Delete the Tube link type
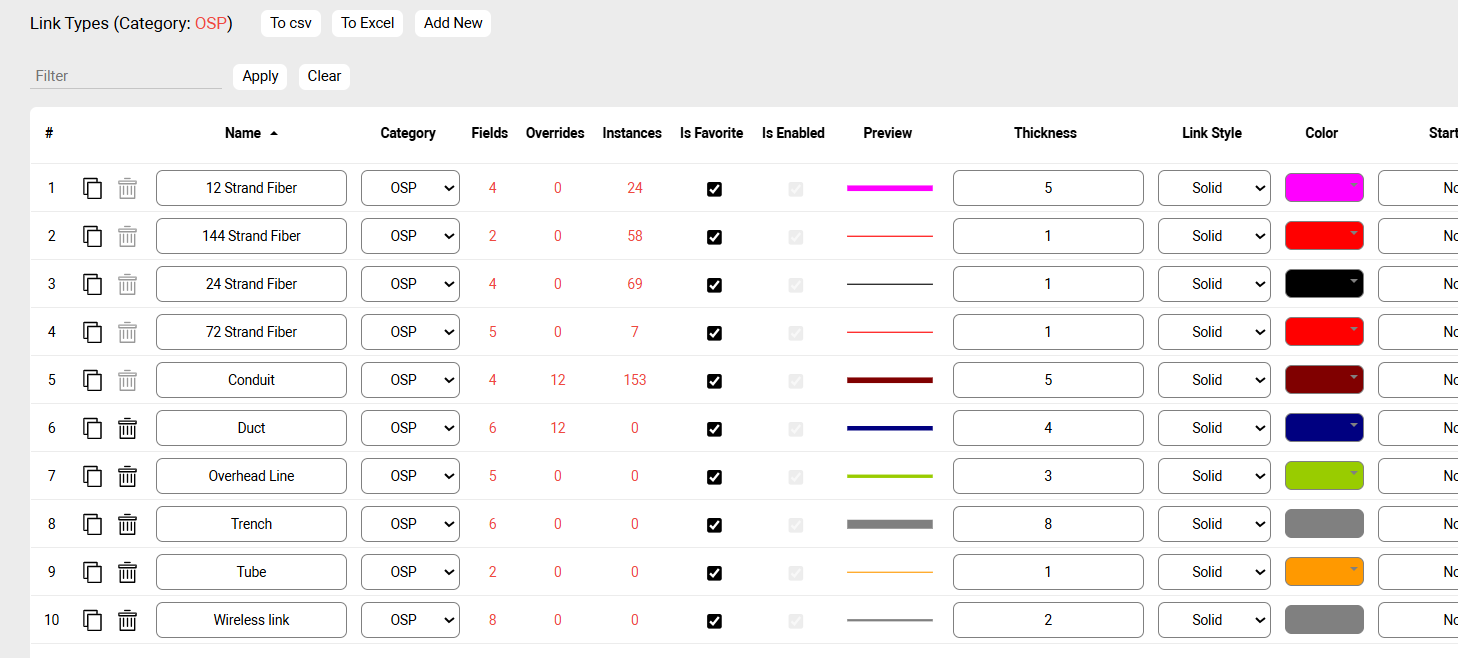 tap(127, 572)
